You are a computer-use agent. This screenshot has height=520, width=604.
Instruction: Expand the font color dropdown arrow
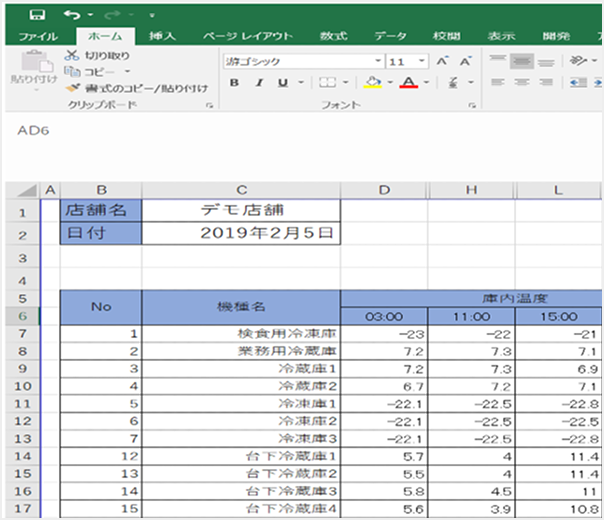426,82
